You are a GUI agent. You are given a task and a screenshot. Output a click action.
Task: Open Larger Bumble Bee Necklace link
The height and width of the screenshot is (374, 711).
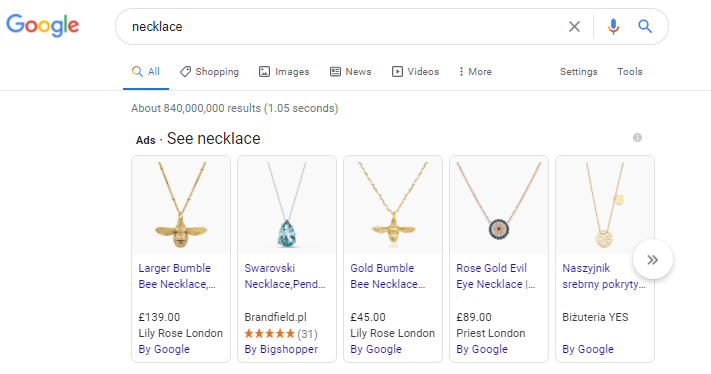pos(177,276)
